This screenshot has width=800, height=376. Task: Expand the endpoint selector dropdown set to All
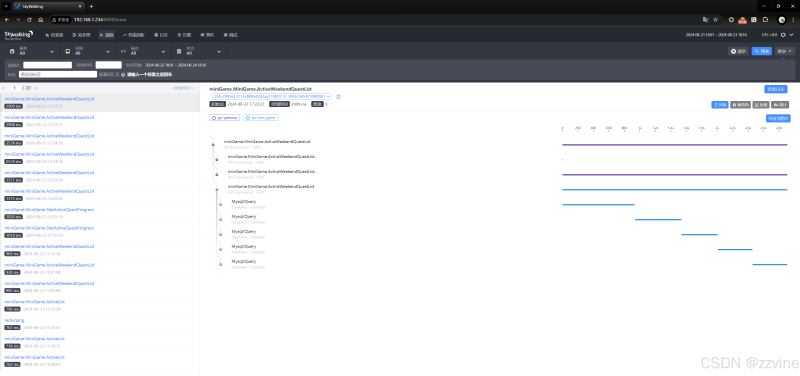coord(143,52)
